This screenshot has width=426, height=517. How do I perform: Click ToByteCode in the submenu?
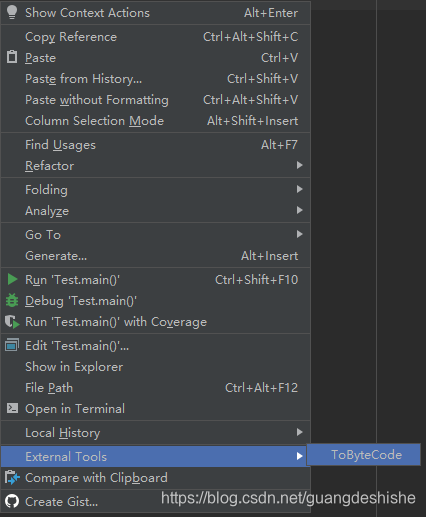(364, 454)
